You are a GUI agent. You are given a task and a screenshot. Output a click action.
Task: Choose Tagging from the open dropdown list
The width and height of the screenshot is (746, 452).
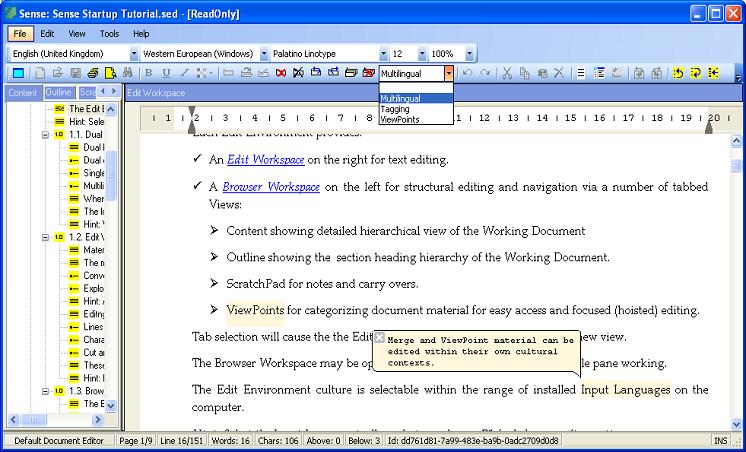tap(394, 109)
